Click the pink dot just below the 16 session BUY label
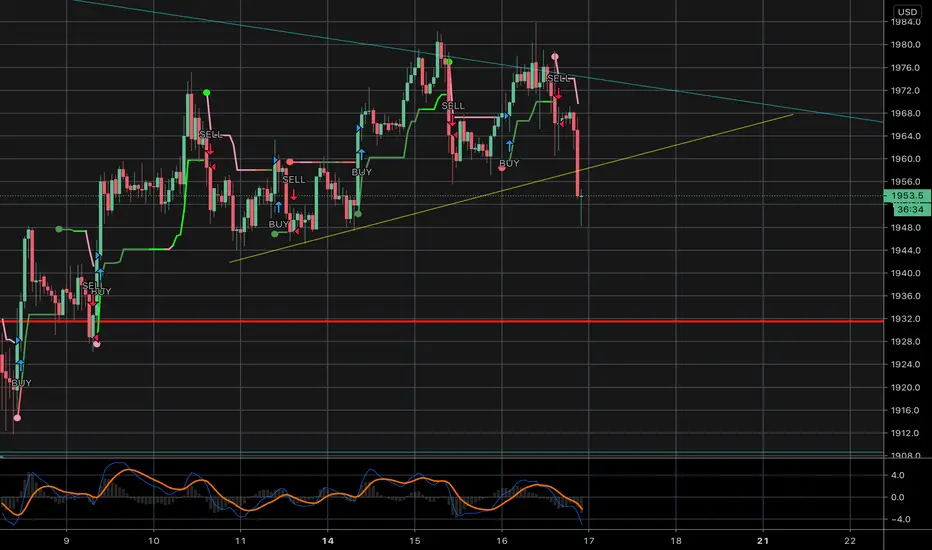932x550 pixels. pos(502,168)
